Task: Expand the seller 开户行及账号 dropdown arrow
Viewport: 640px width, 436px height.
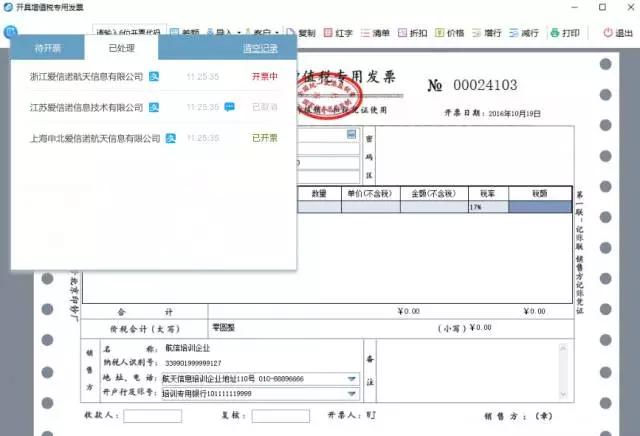Action: tap(351, 394)
